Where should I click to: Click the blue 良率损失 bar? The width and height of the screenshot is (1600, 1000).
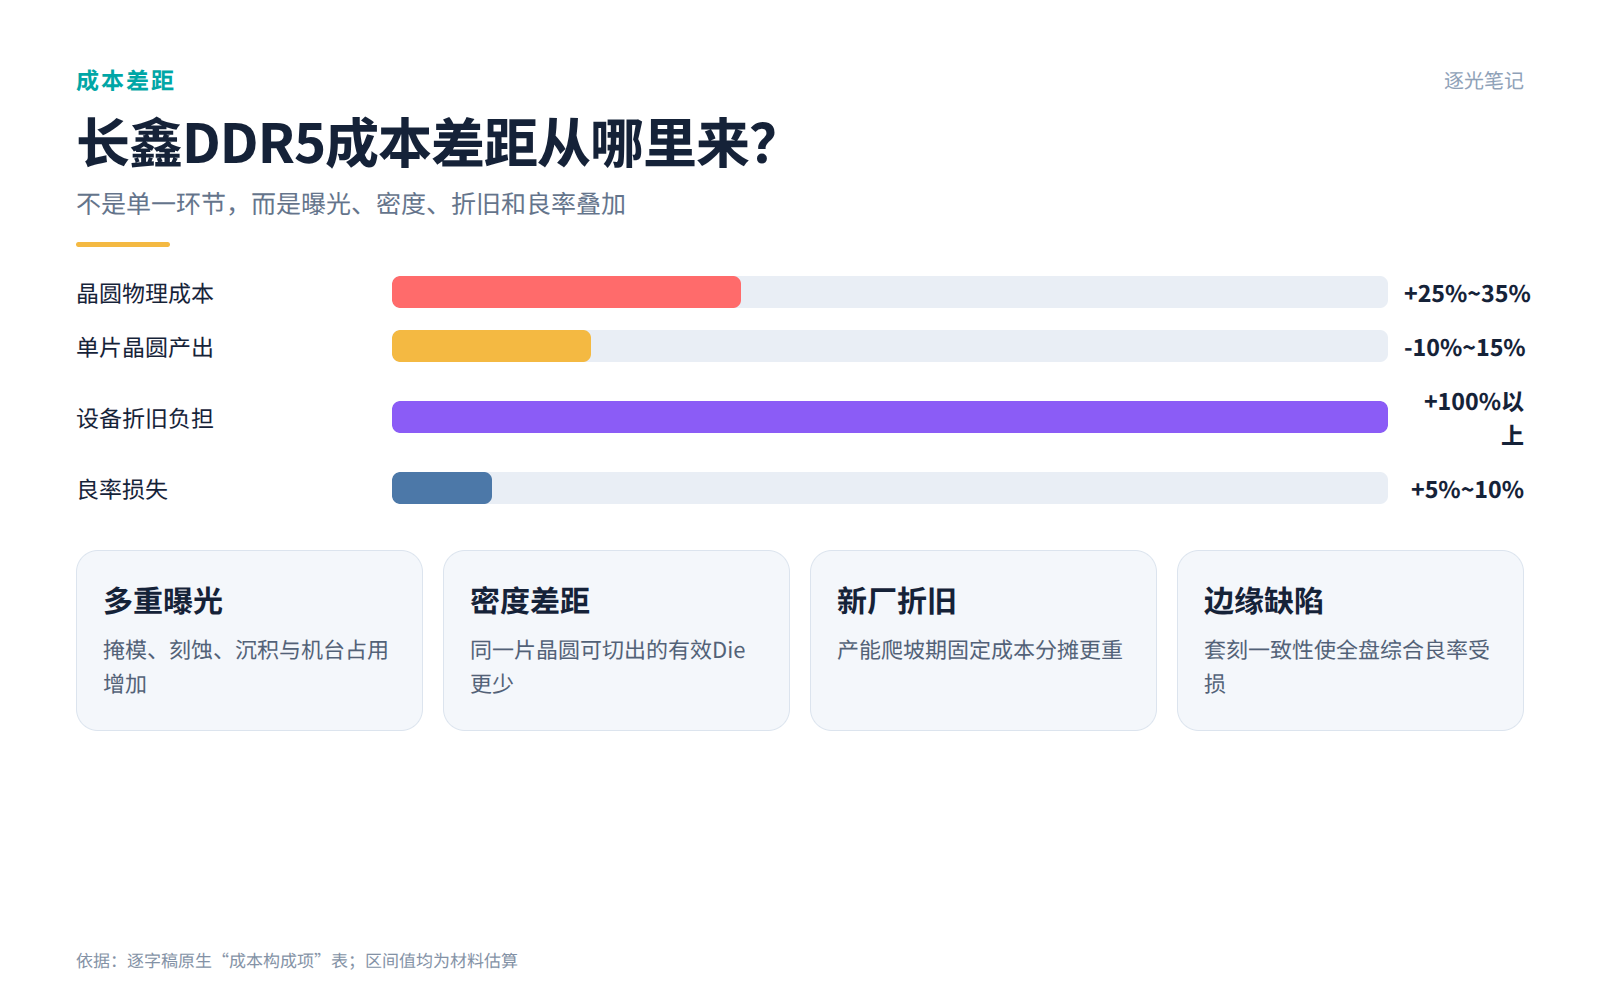[442, 488]
